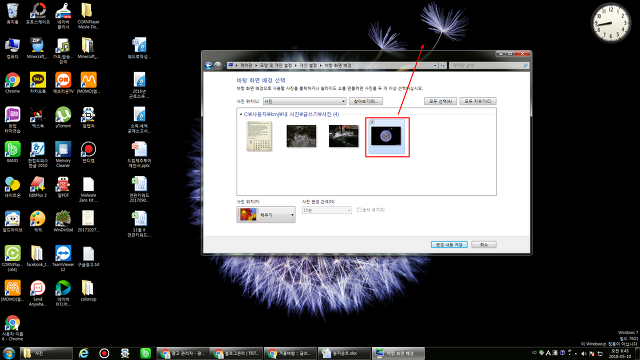Viewport: 640px width, 360px height.
Task: Open the uTorrent desktop shortcut
Action: click(x=63, y=117)
